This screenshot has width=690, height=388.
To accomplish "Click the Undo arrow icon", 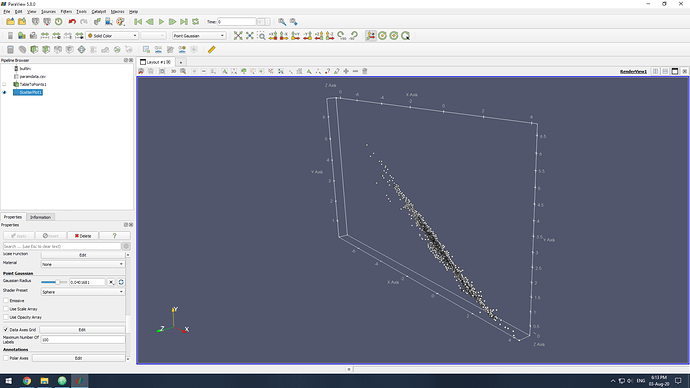I will [72, 22].
